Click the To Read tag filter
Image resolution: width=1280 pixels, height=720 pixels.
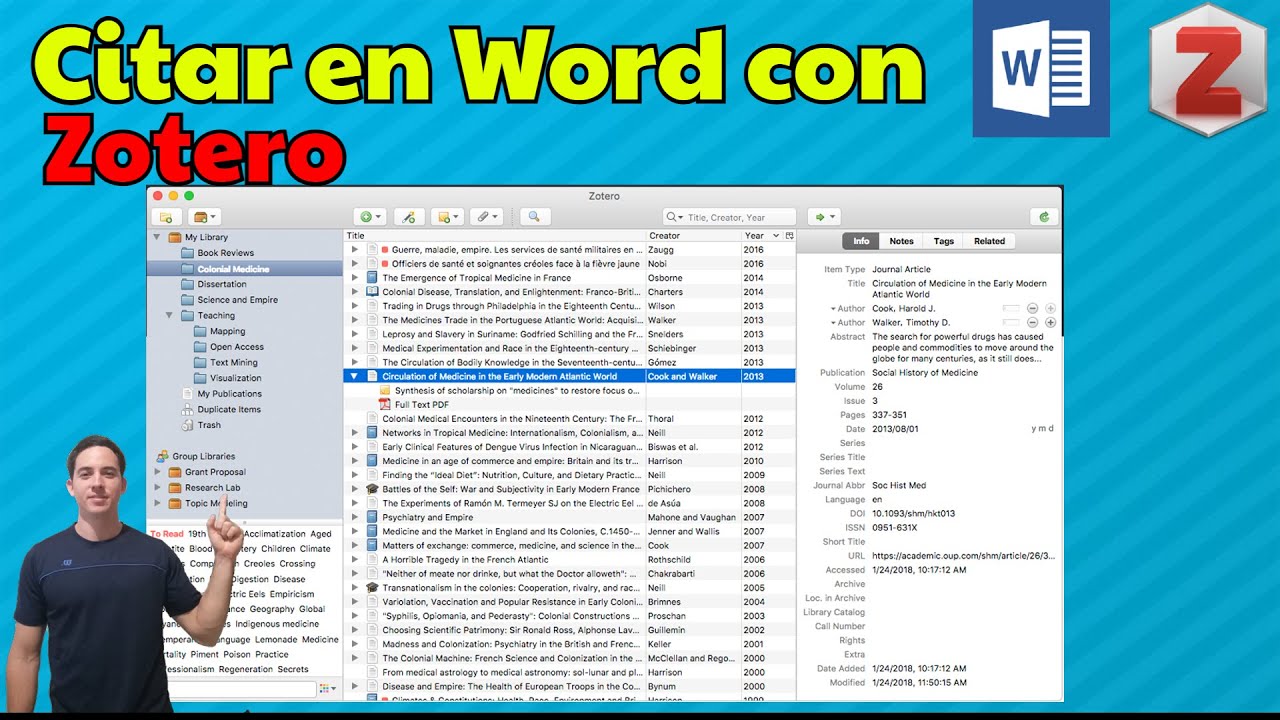[167, 534]
